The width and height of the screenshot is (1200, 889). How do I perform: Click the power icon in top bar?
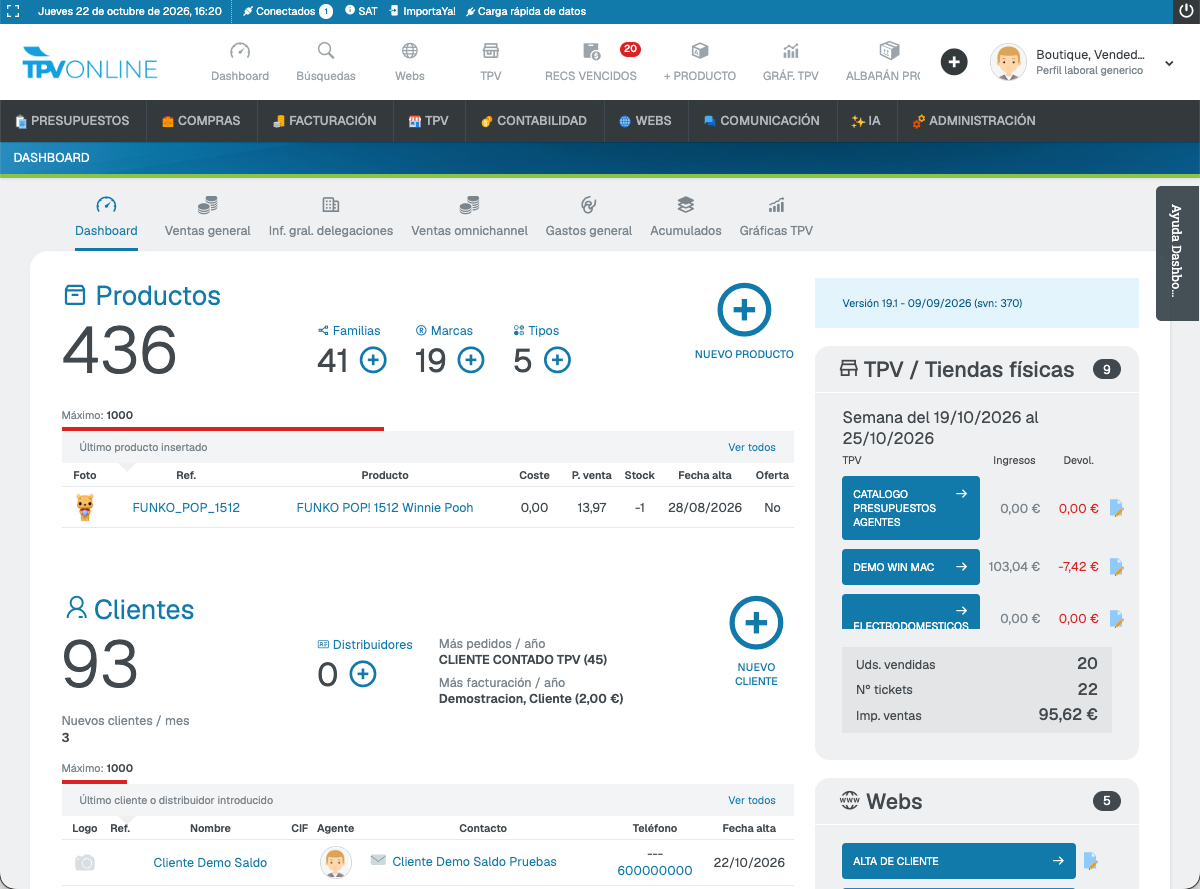(1186, 11)
